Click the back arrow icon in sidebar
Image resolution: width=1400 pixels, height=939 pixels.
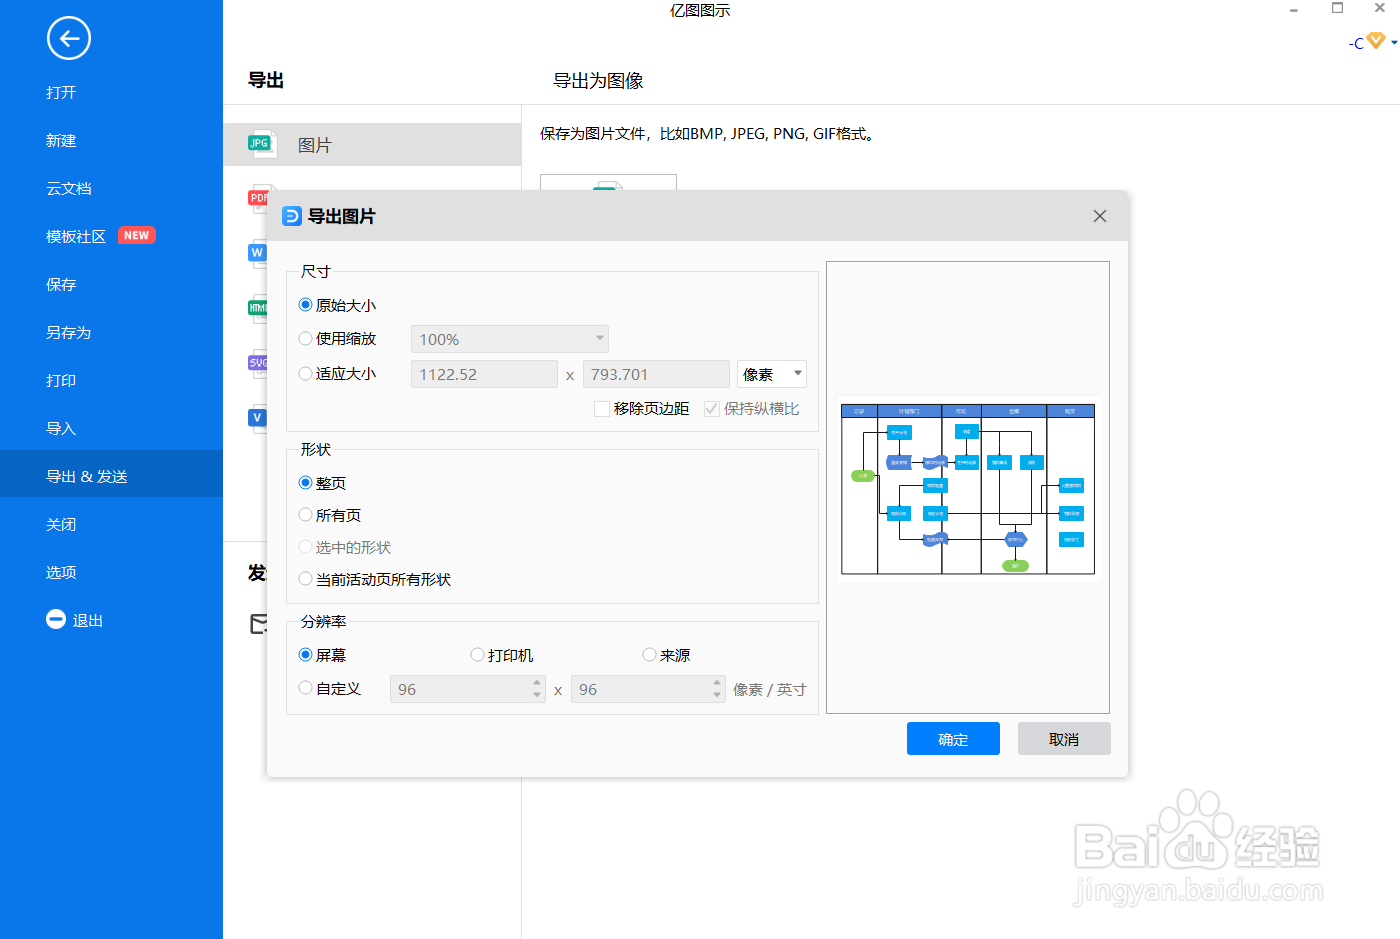pyautogui.click(x=69, y=39)
